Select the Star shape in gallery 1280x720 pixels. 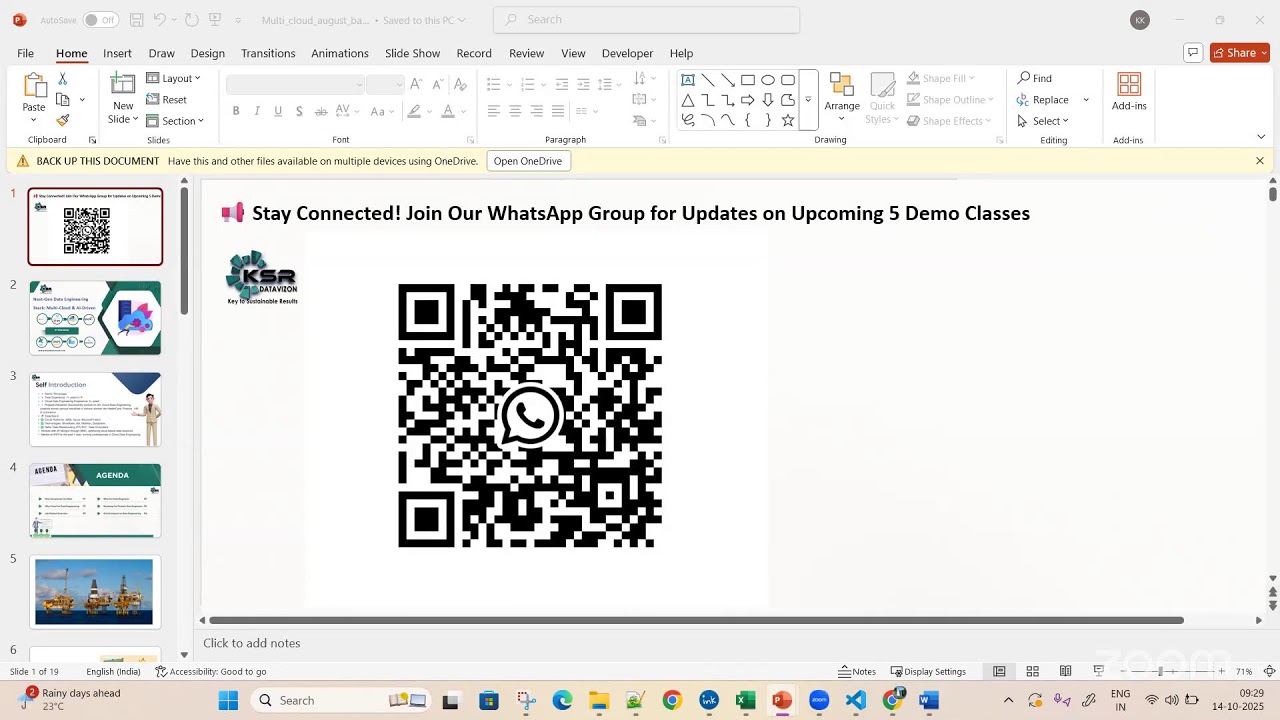click(788, 120)
